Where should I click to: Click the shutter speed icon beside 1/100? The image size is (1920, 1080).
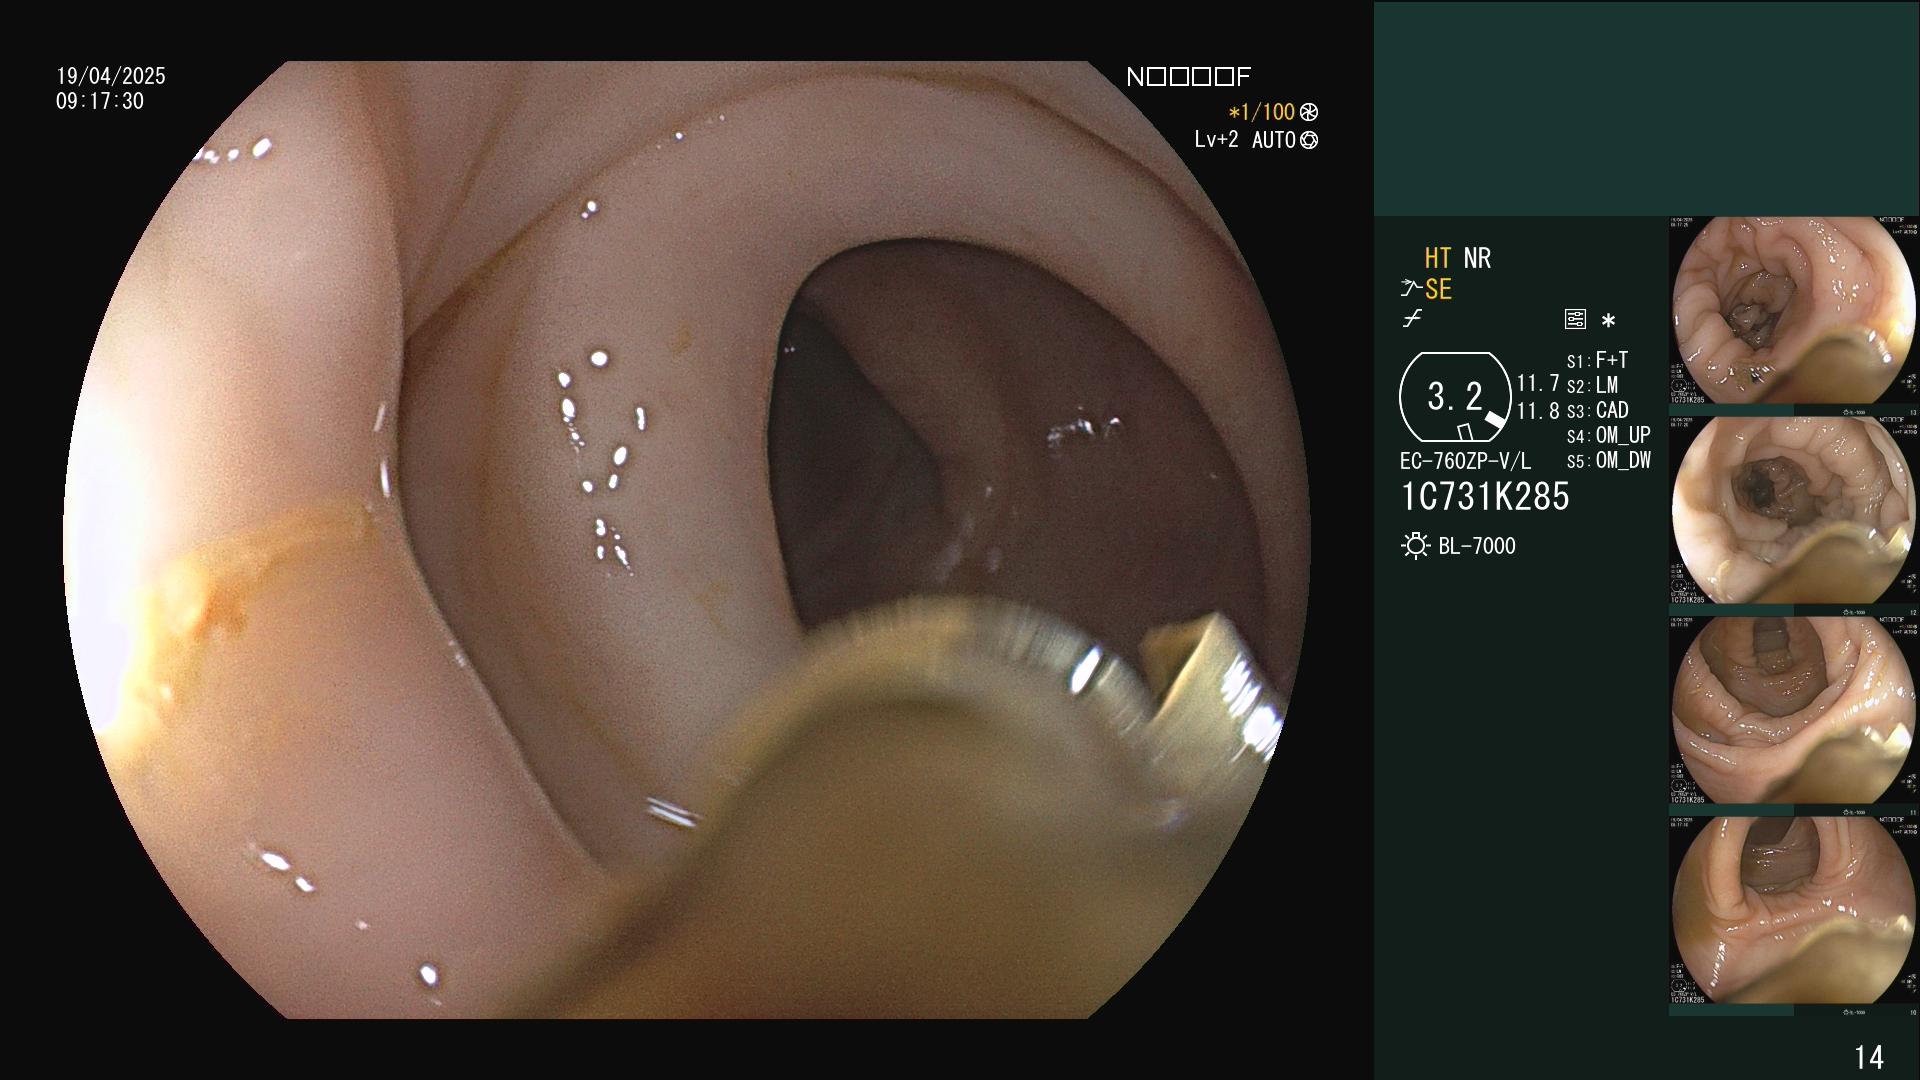tap(1308, 113)
